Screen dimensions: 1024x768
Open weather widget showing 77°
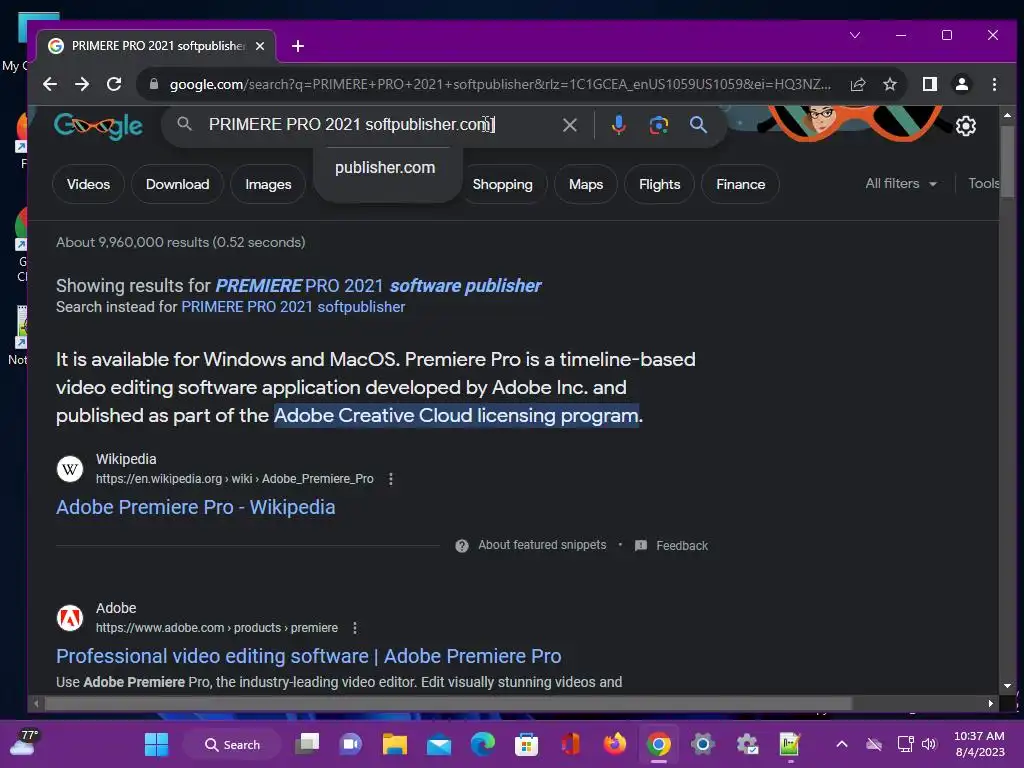tap(24, 743)
